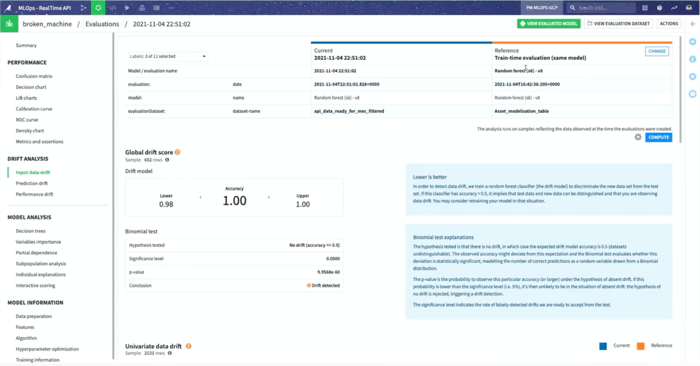Open the deployer print-like icon in top bar
700x366 pixels.
[x=142, y=8]
